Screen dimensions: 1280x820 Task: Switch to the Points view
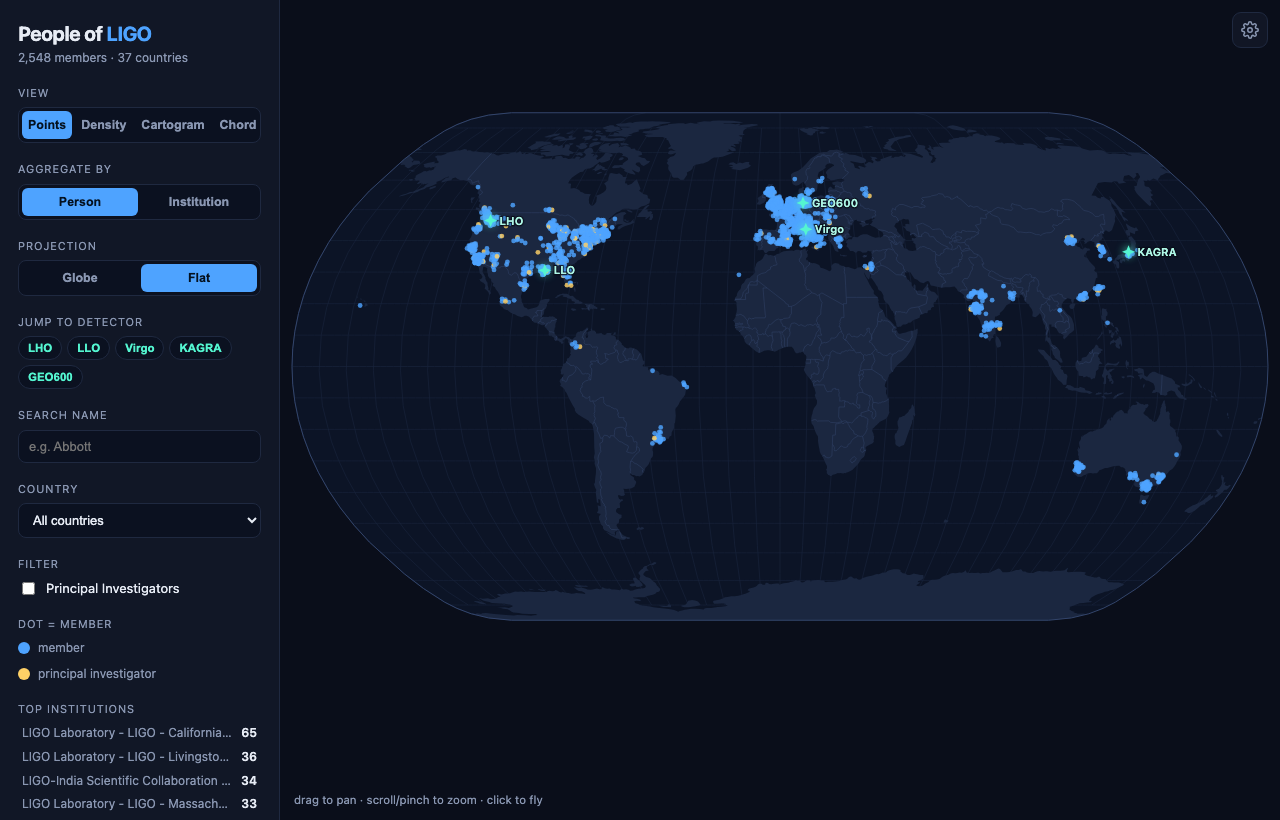tap(47, 125)
